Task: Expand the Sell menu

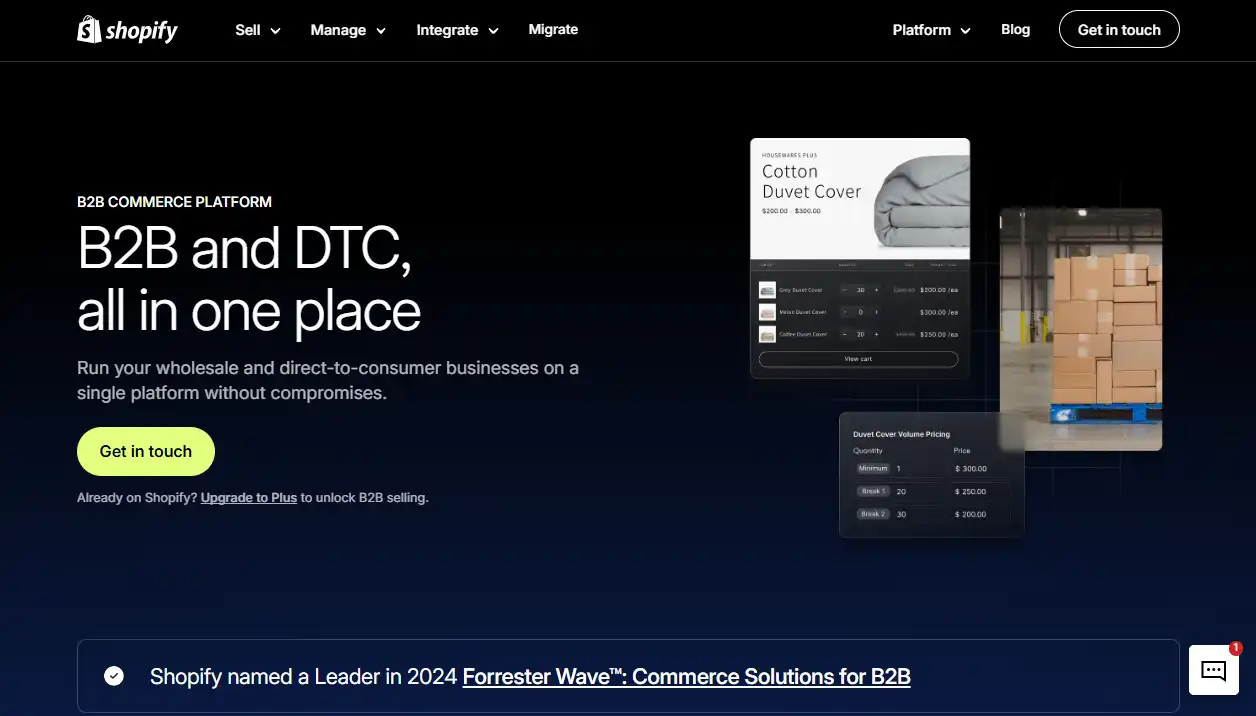Action: pos(258,30)
